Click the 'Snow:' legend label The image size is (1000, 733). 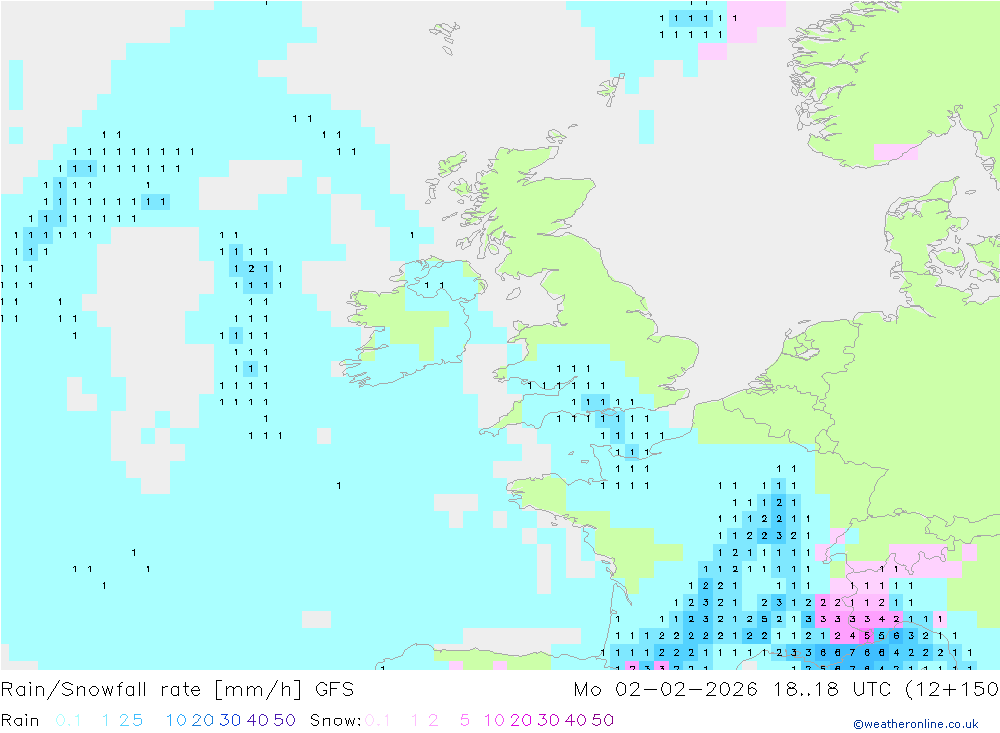click(x=335, y=720)
